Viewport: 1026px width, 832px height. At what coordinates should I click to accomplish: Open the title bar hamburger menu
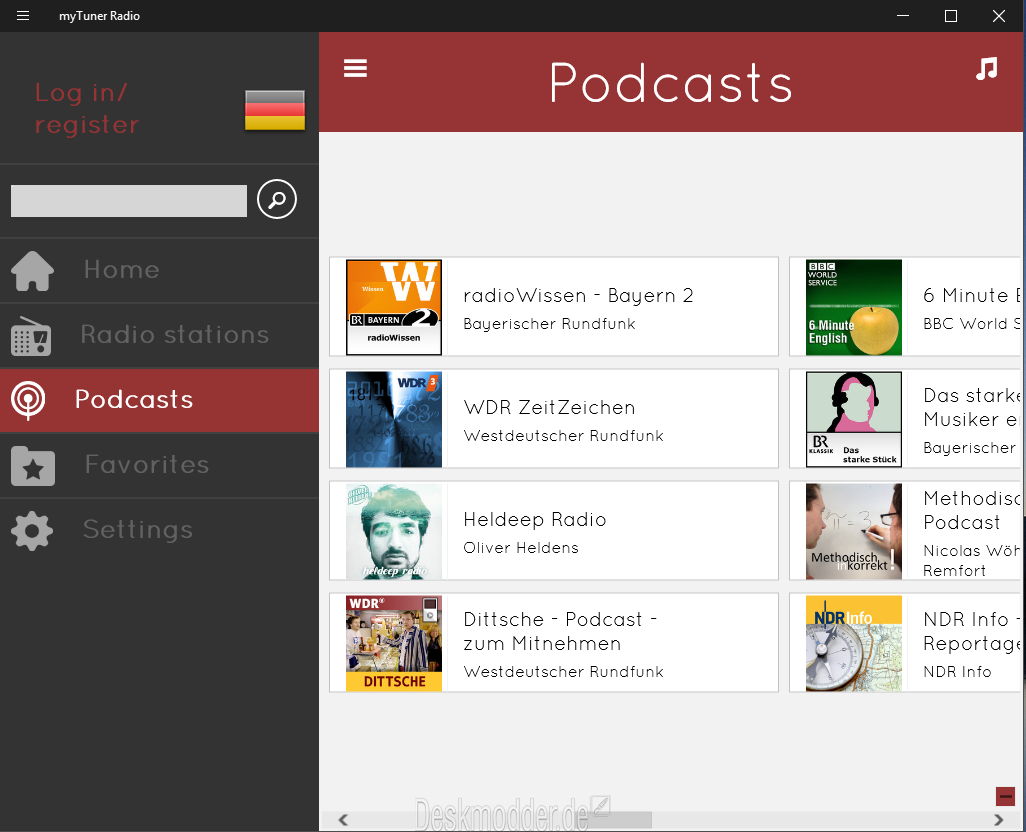point(23,16)
